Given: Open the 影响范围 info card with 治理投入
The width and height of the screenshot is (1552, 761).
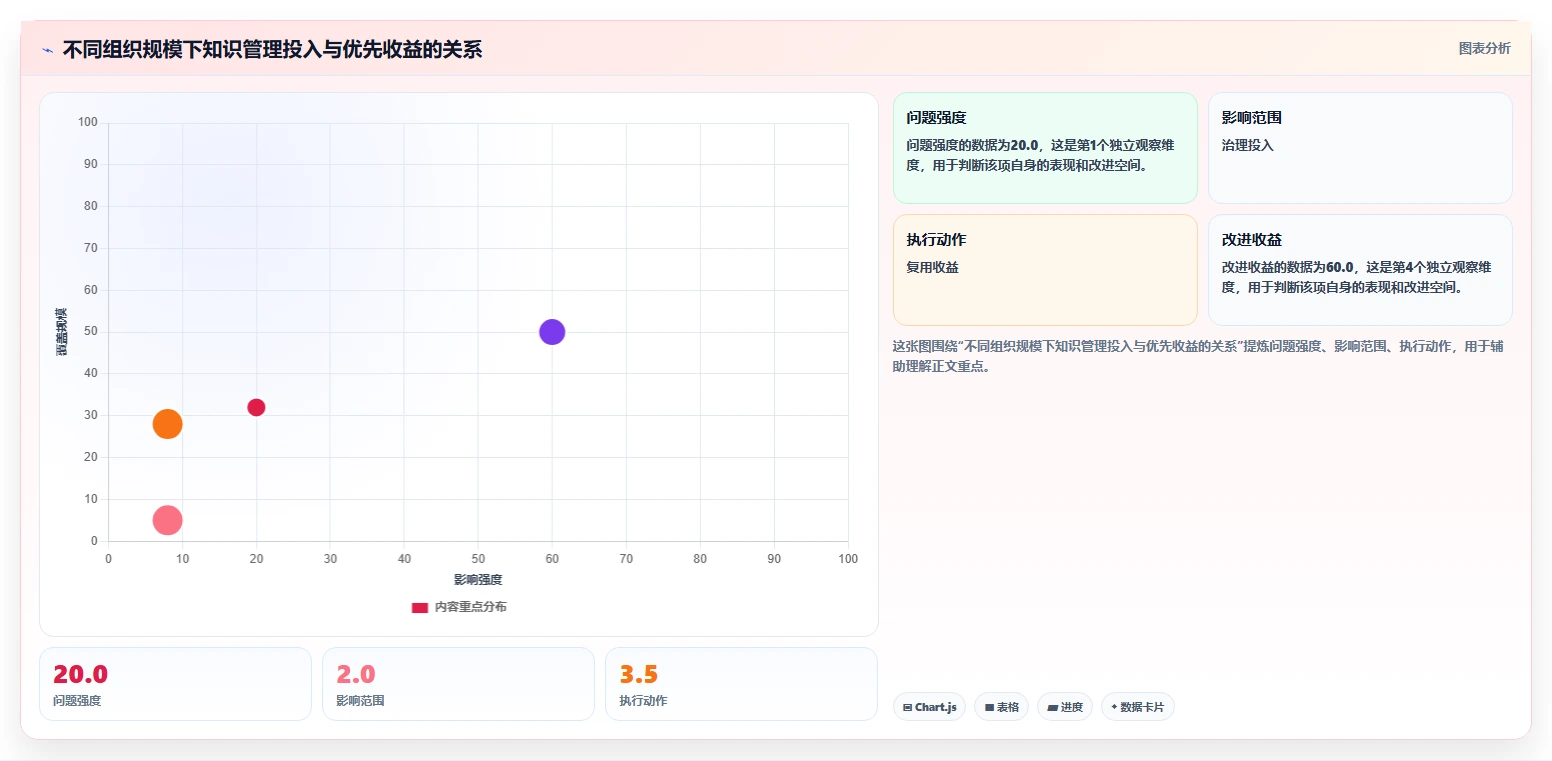Looking at the screenshot, I should click(x=1360, y=148).
